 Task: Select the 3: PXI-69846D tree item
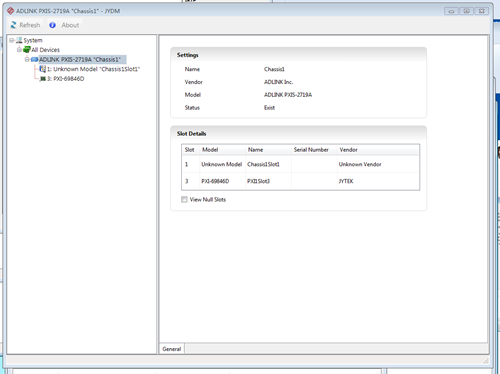(x=65, y=79)
